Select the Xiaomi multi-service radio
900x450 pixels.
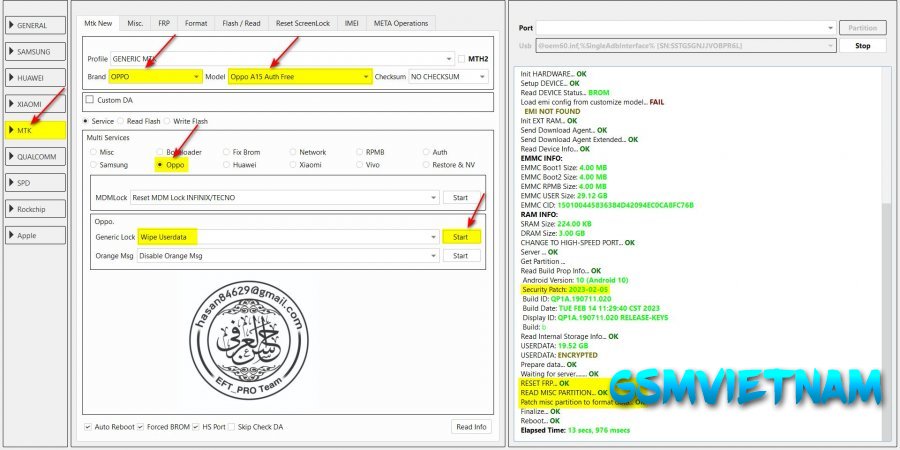[x=293, y=165]
